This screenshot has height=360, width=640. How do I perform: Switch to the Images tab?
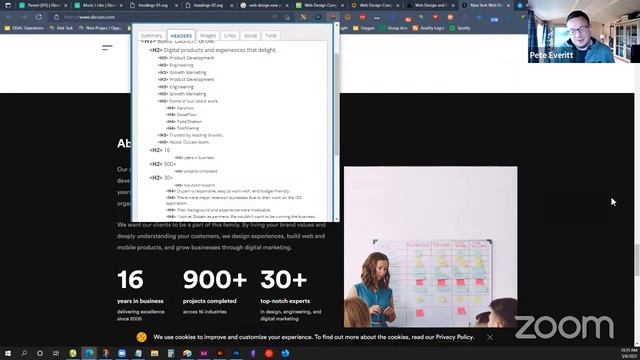click(x=208, y=36)
